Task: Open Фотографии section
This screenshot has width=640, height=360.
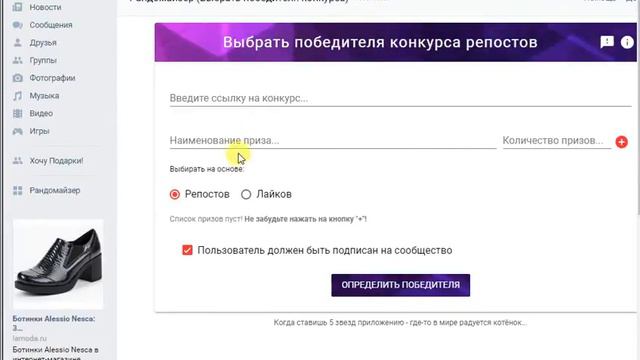Action: click(52, 78)
